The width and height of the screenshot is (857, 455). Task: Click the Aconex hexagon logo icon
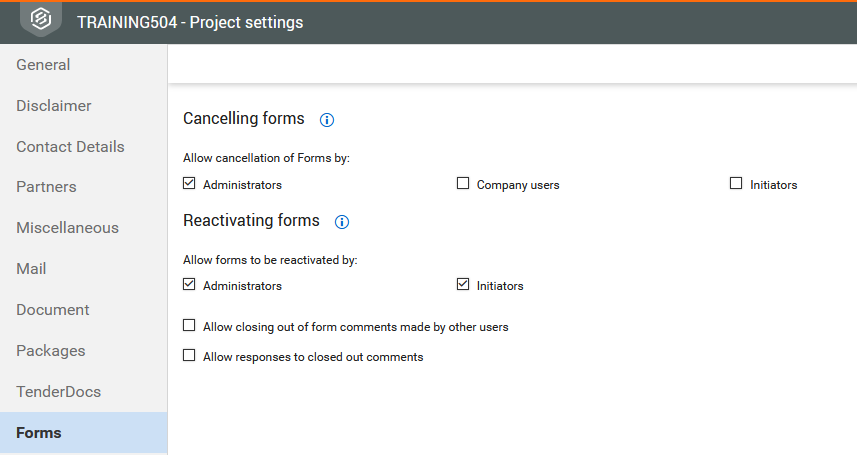41,19
